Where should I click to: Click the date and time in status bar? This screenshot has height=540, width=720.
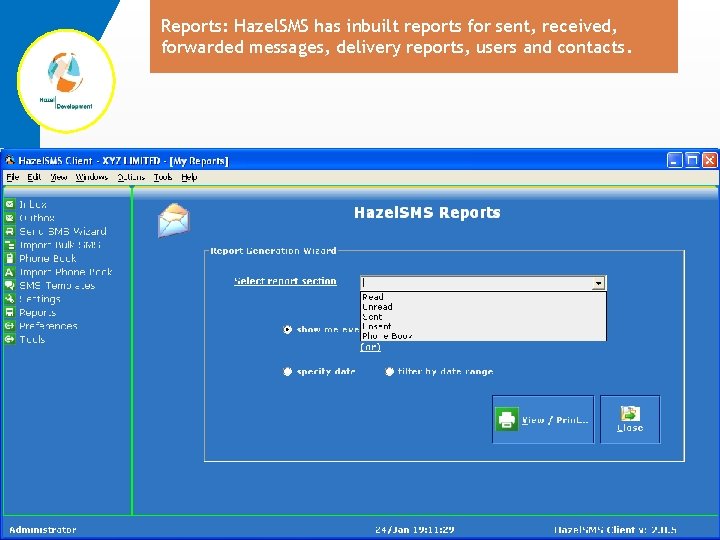415,529
